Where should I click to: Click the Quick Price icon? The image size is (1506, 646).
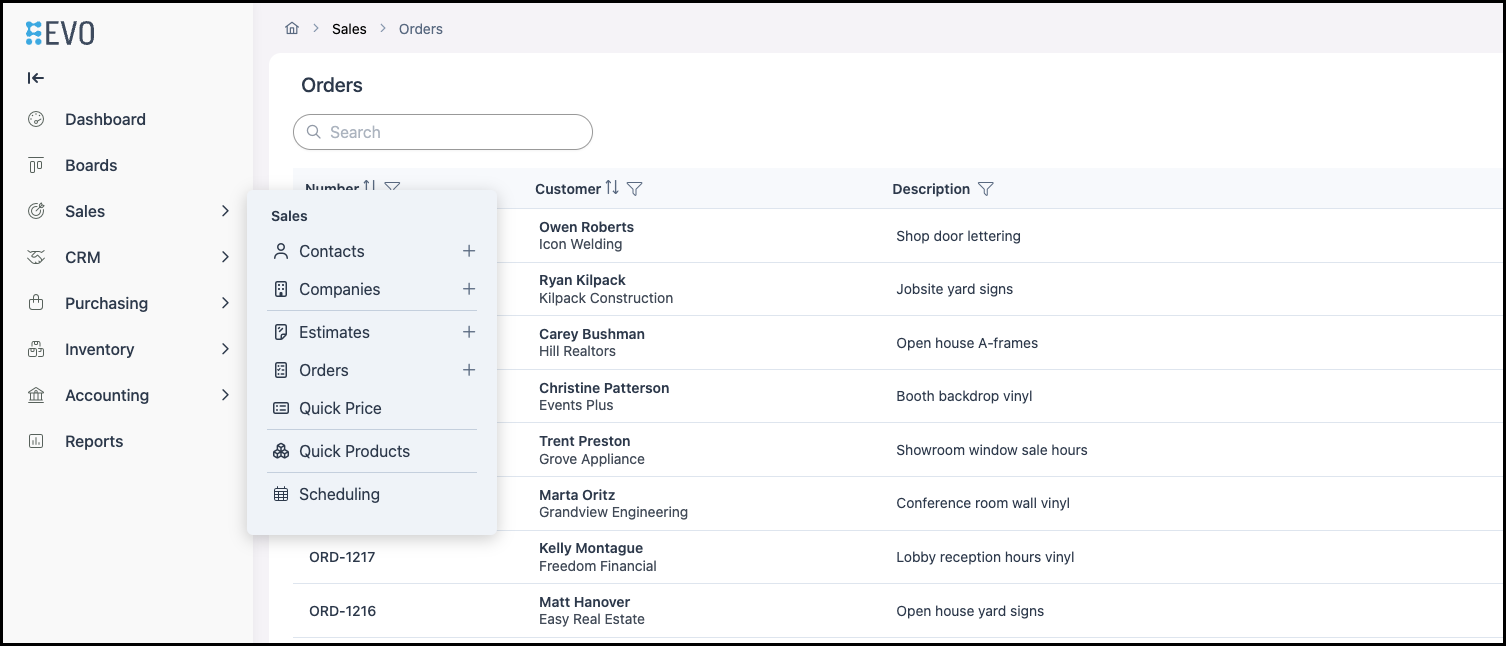(x=281, y=408)
